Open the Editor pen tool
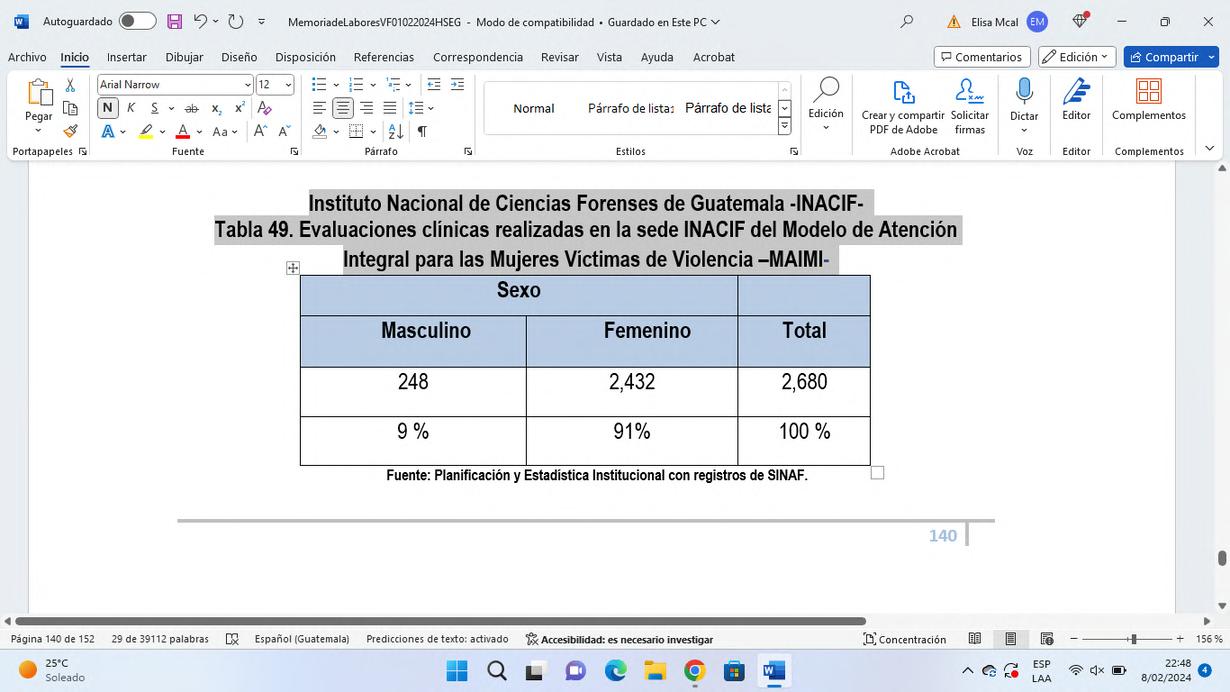 pyautogui.click(x=1076, y=100)
